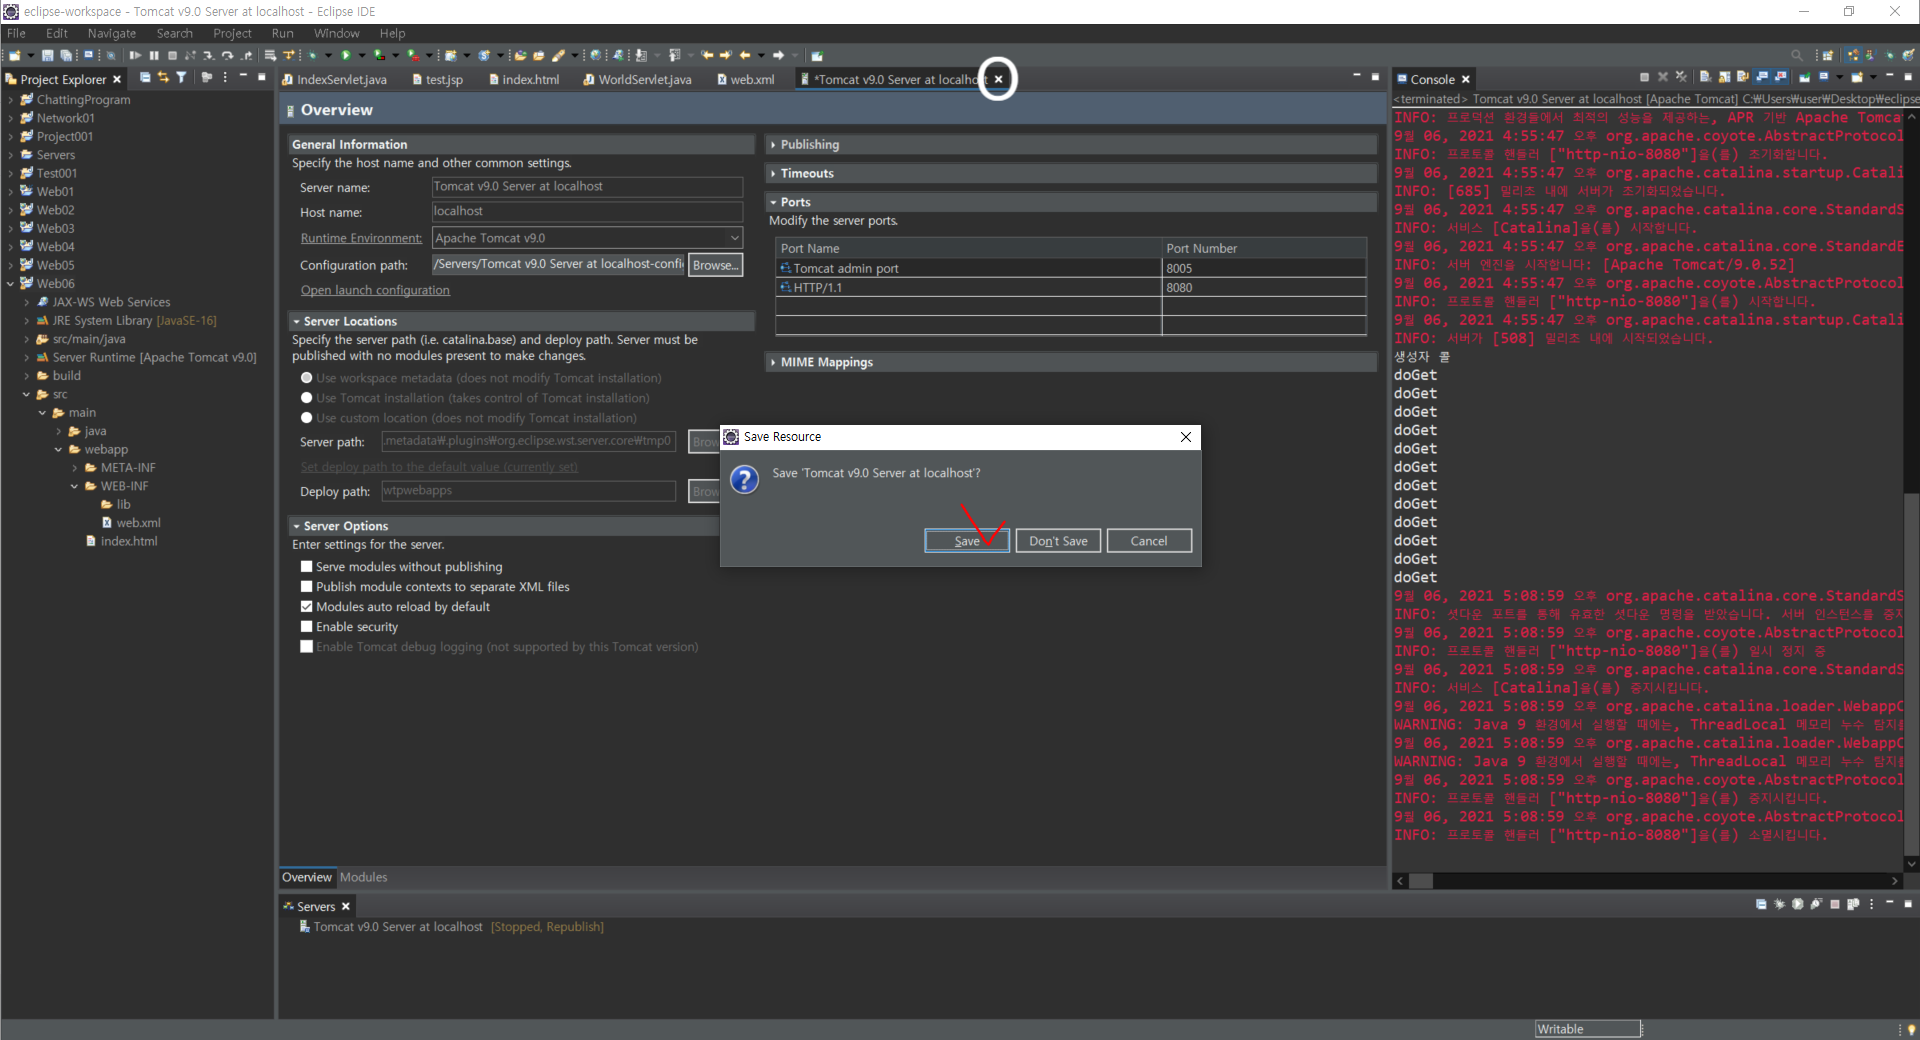The width and height of the screenshot is (1920, 1040).
Task: Click the Back navigation arrow toolbar icon
Action: [x=745, y=55]
